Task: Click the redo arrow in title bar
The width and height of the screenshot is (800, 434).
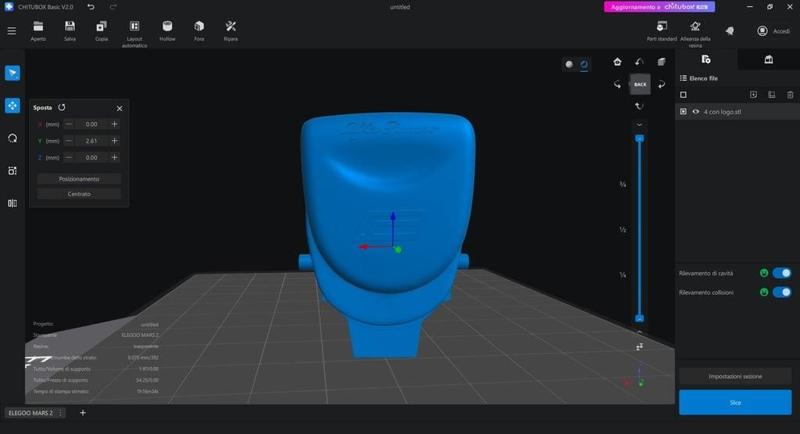Action: (113, 7)
